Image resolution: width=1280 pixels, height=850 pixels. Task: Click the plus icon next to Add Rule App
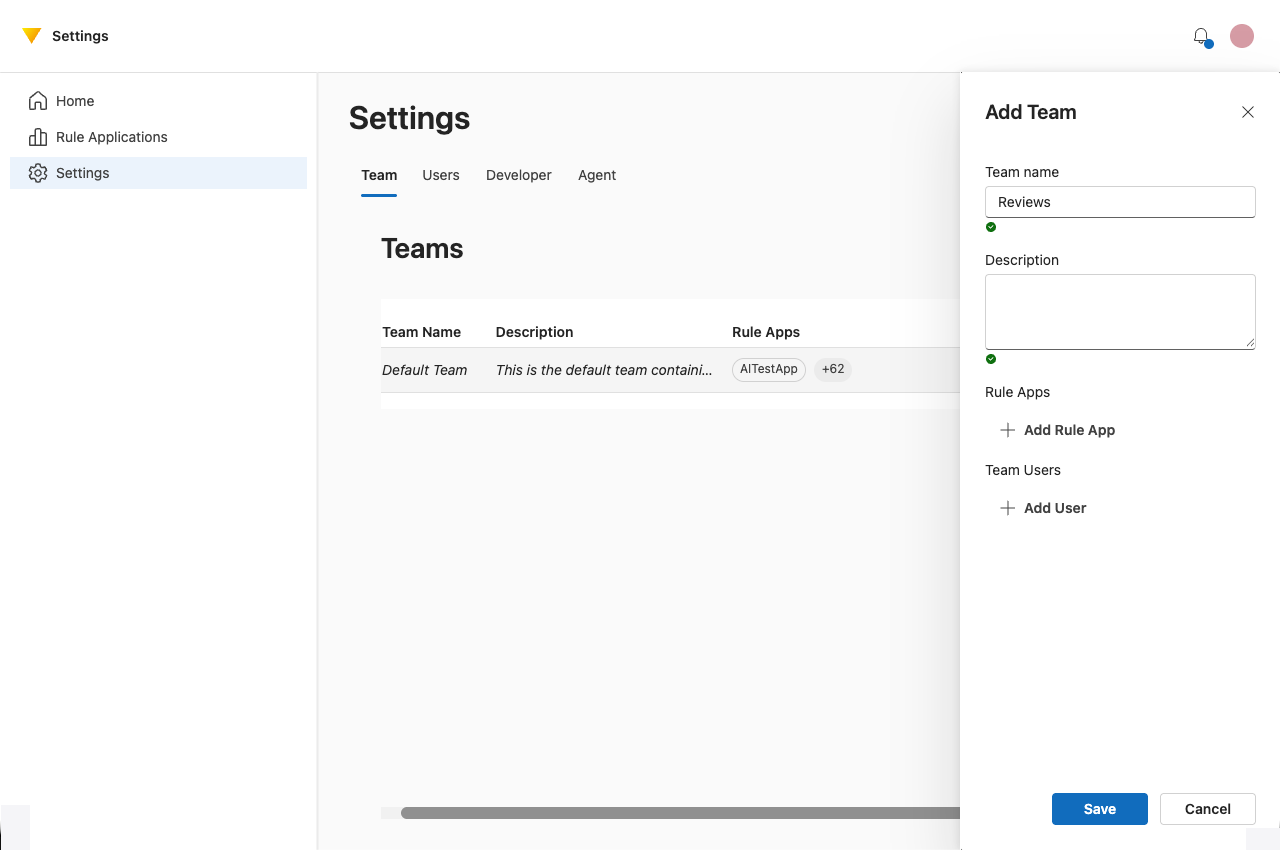click(x=1007, y=430)
